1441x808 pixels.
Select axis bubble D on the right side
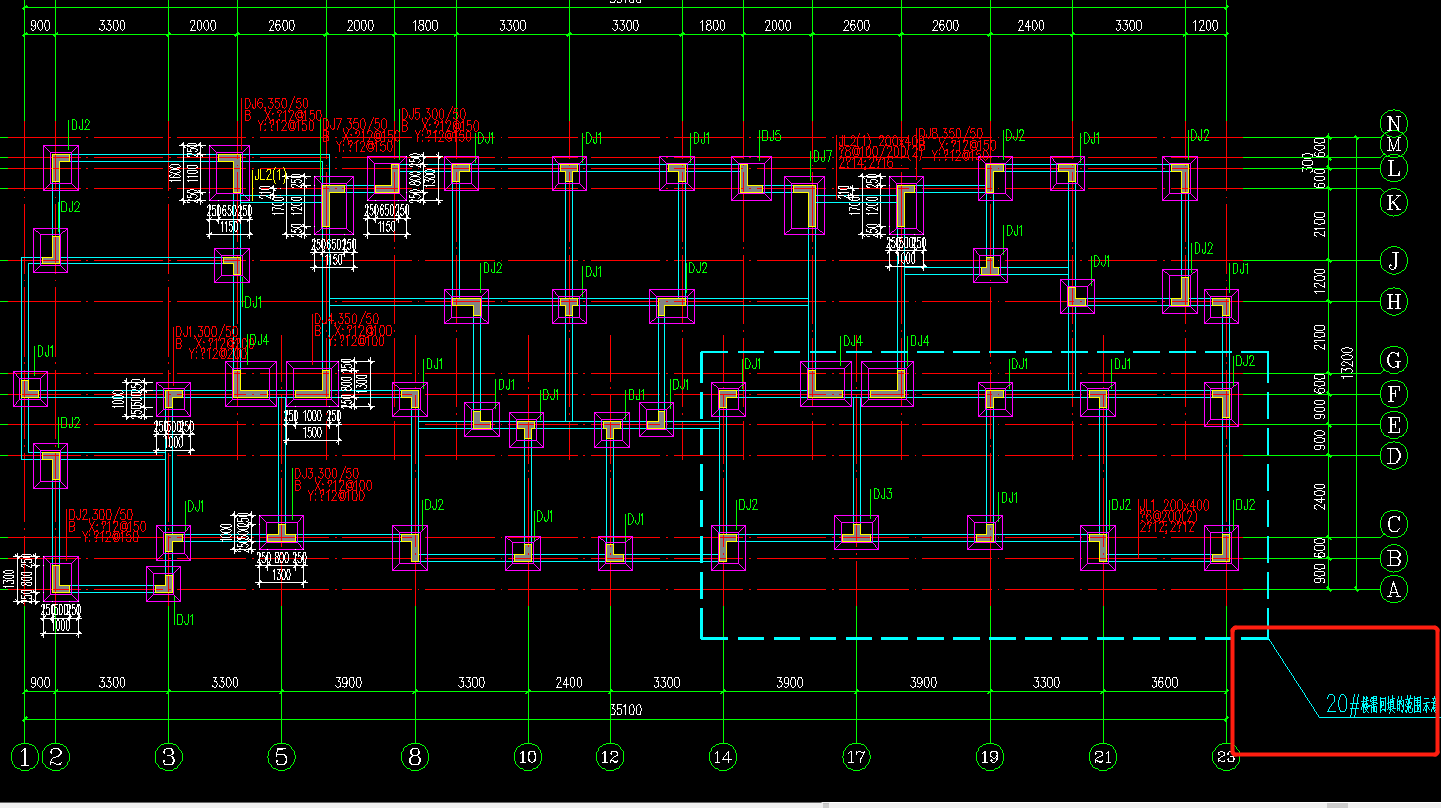coord(1393,456)
